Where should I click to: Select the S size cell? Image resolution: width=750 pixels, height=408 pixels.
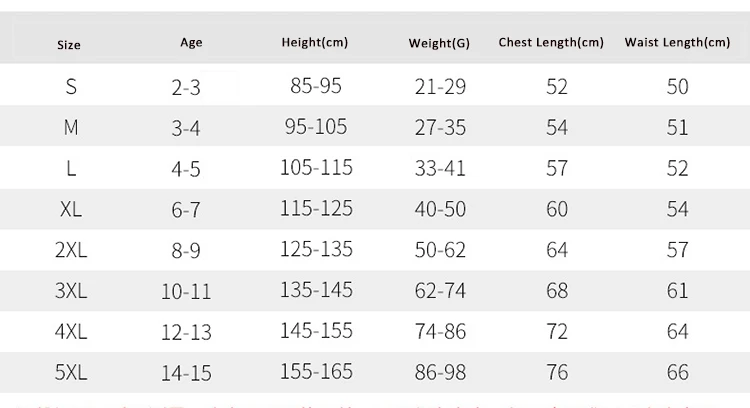tap(71, 87)
